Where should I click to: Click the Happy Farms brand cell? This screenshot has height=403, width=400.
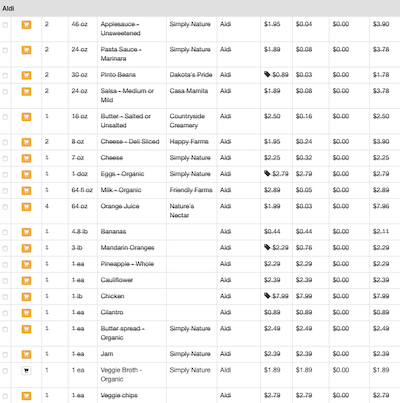[x=189, y=142]
